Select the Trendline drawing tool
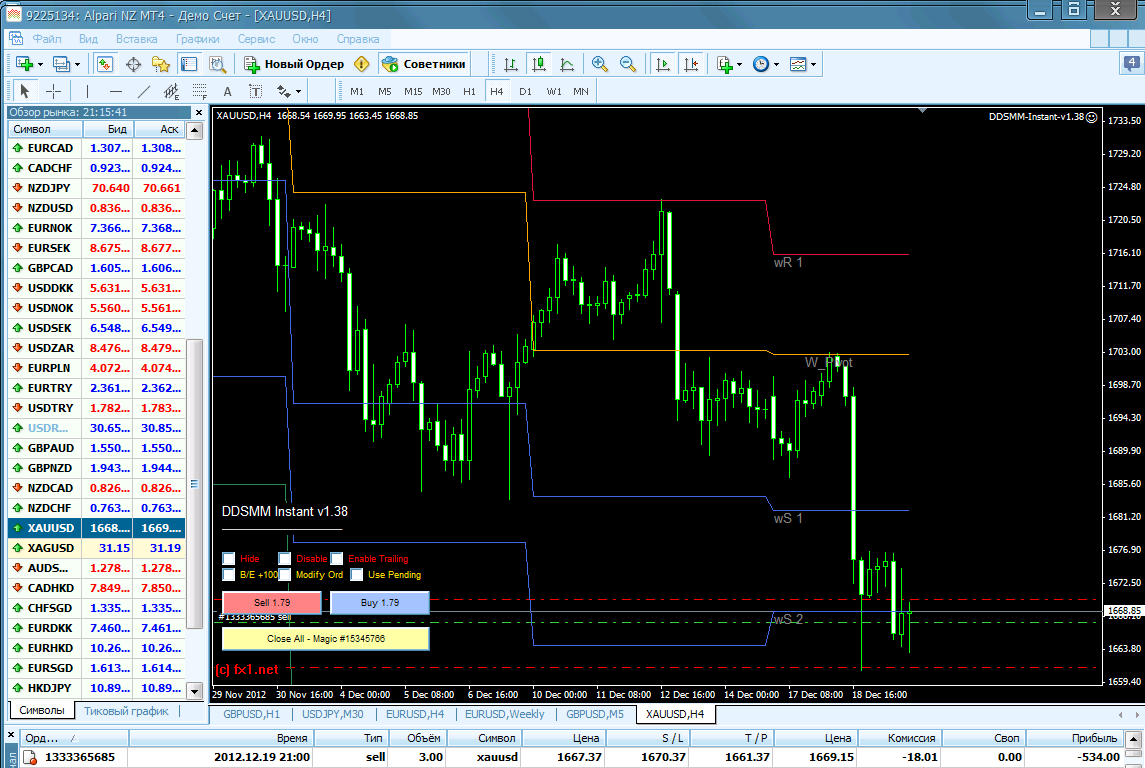This screenshot has height=768, width=1145. tap(144, 91)
